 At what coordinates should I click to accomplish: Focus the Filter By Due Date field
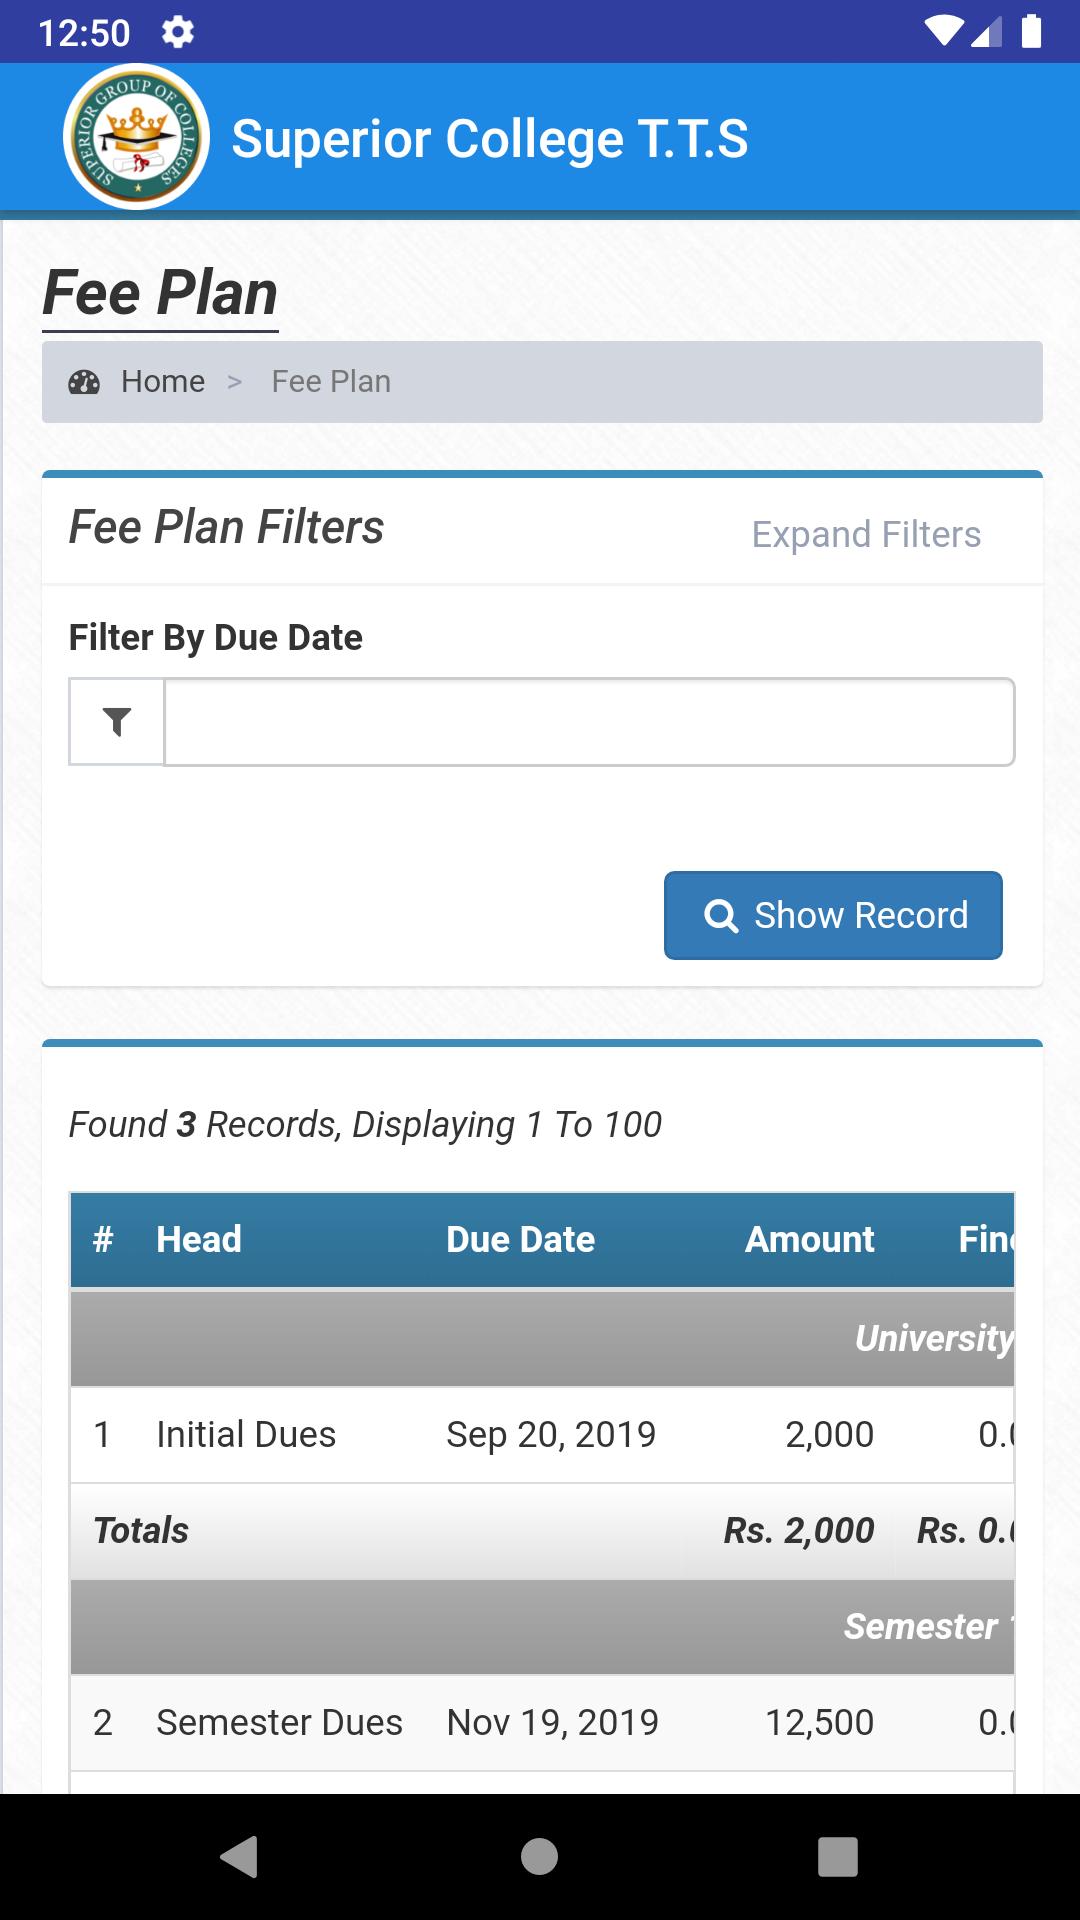pyautogui.click(x=590, y=722)
